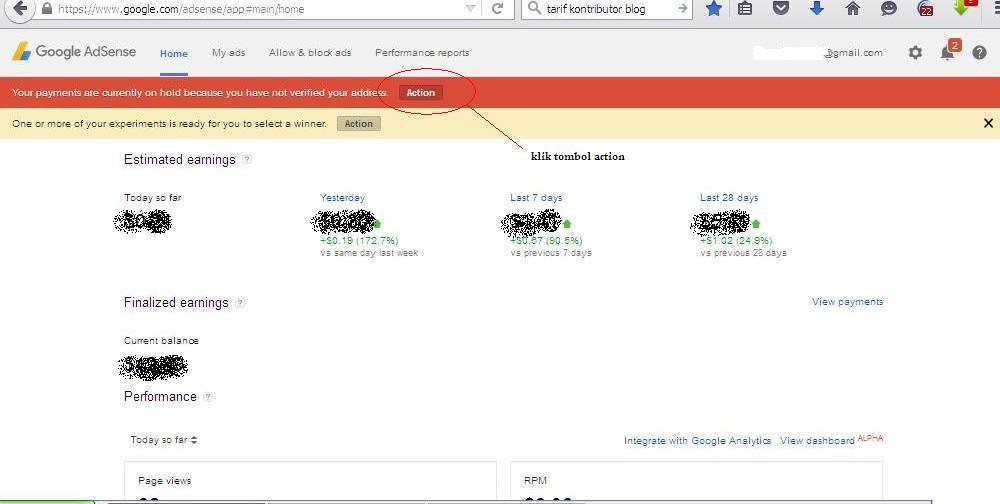Open the Last 7 days earnings link

click(536, 198)
